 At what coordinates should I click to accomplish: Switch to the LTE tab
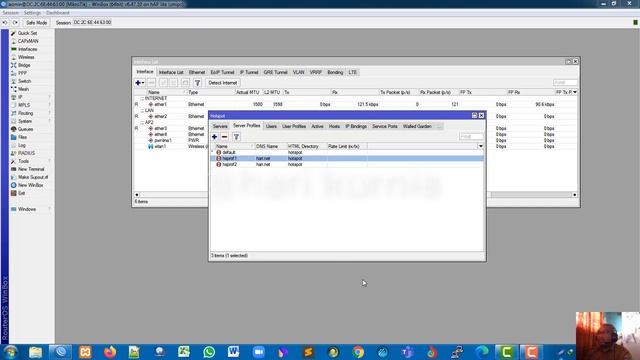tap(353, 72)
